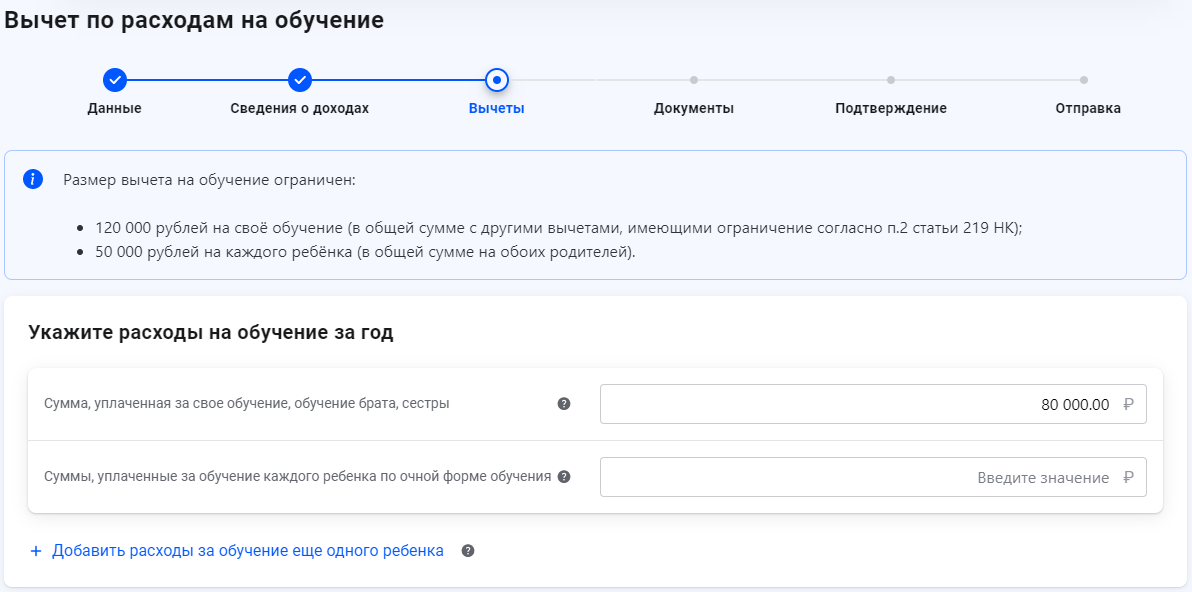Viewport: 1192px width, 592px height.
Task: Open help for child's full-time education sum
Action: (564, 477)
